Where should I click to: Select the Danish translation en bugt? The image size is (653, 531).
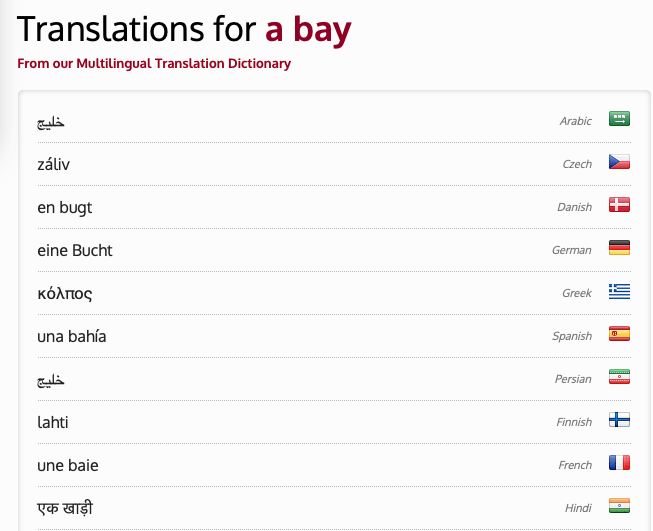[65, 207]
